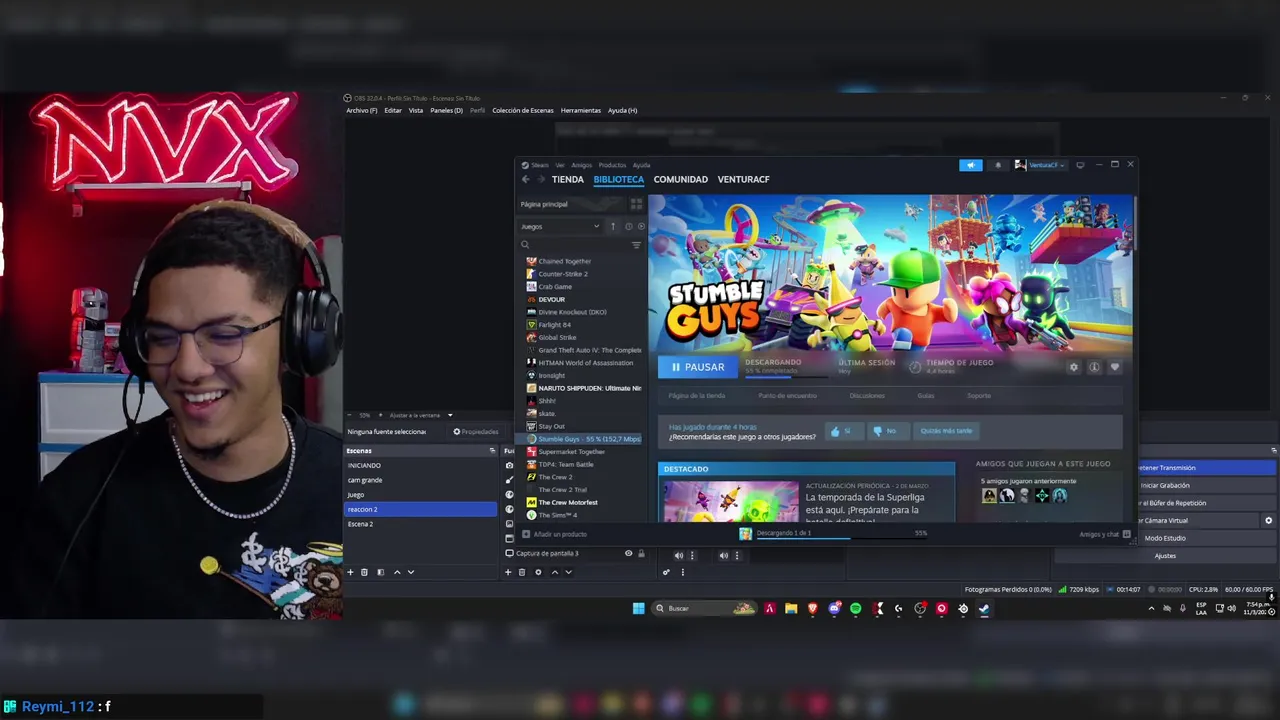The width and height of the screenshot is (1280, 720).
Task: Select the cam grande scene in OBS
Action: 420,480
